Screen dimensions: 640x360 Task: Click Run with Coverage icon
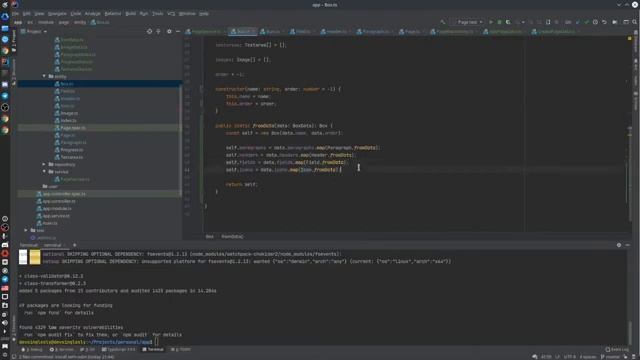(x=508, y=22)
